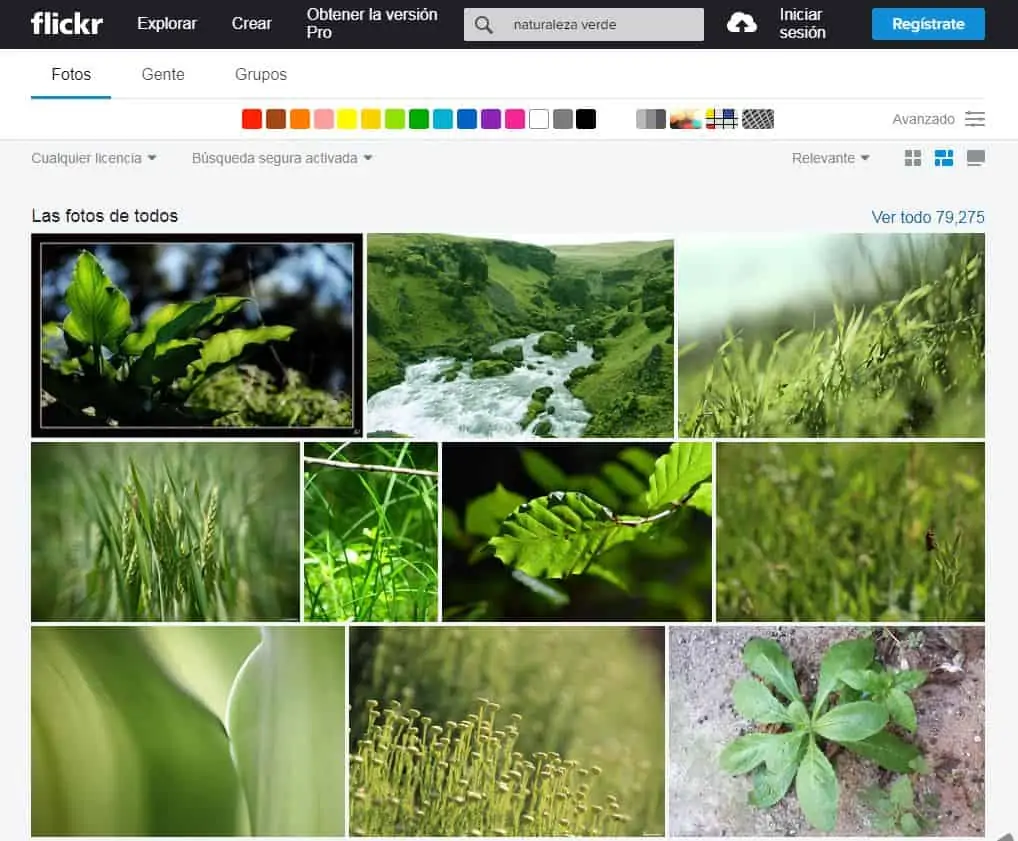Open the Explorar menu
The width and height of the screenshot is (1018, 841).
coord(167,24)
